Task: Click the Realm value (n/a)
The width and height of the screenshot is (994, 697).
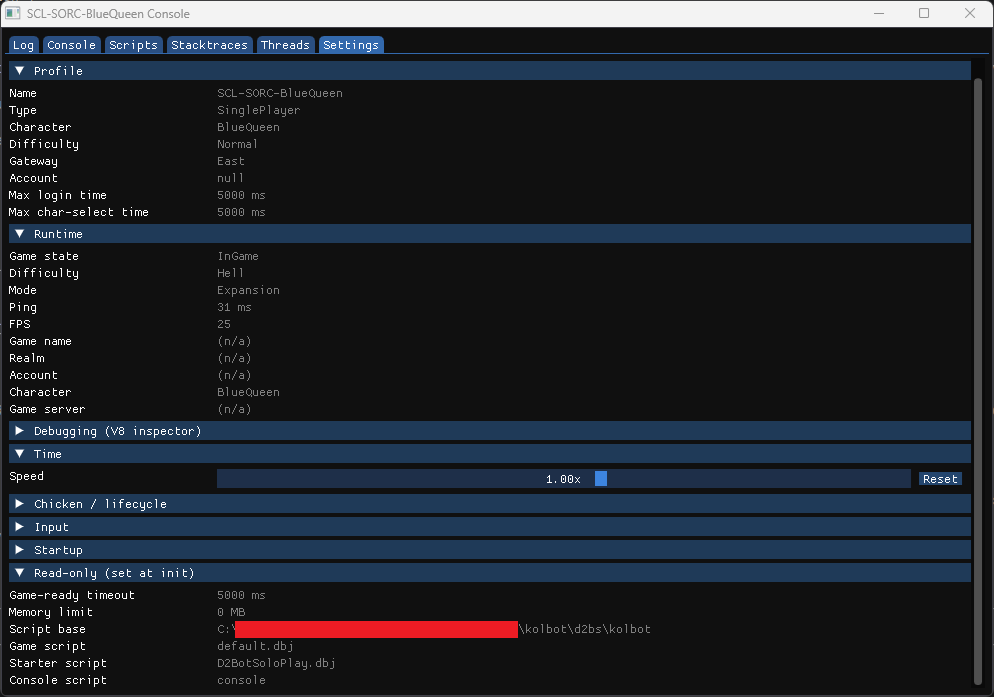Action: 234,358
